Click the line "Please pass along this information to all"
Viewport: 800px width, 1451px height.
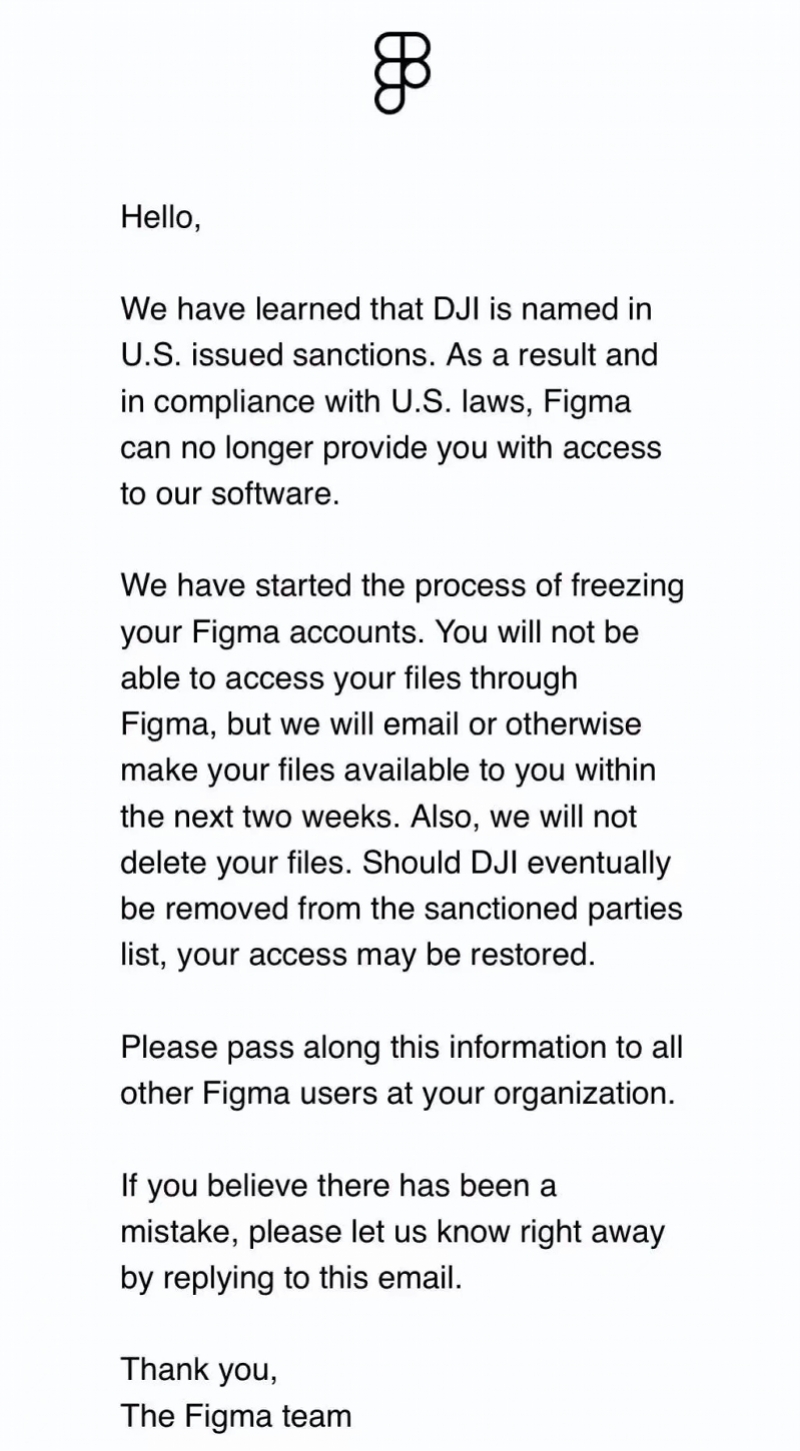401,1047
